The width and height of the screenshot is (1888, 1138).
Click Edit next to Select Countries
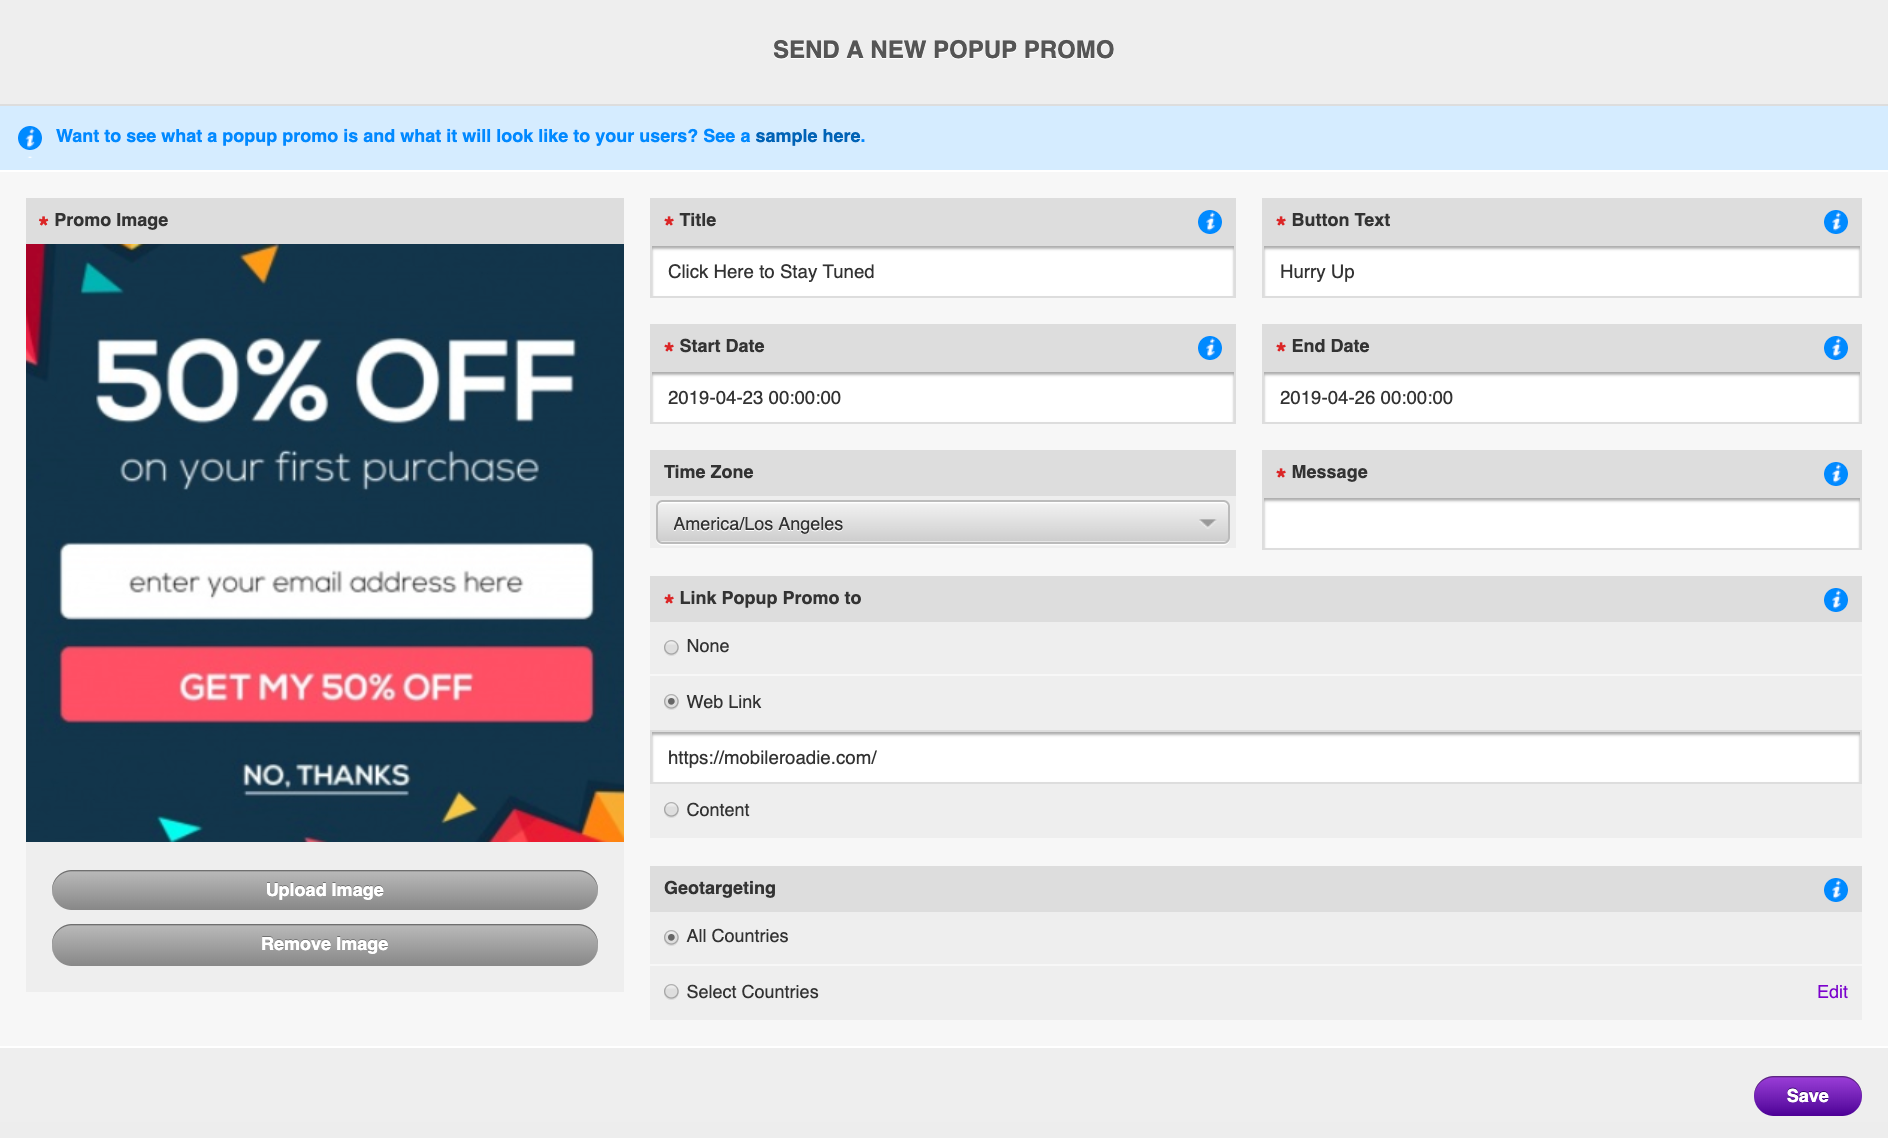(x=1831, y=992)
